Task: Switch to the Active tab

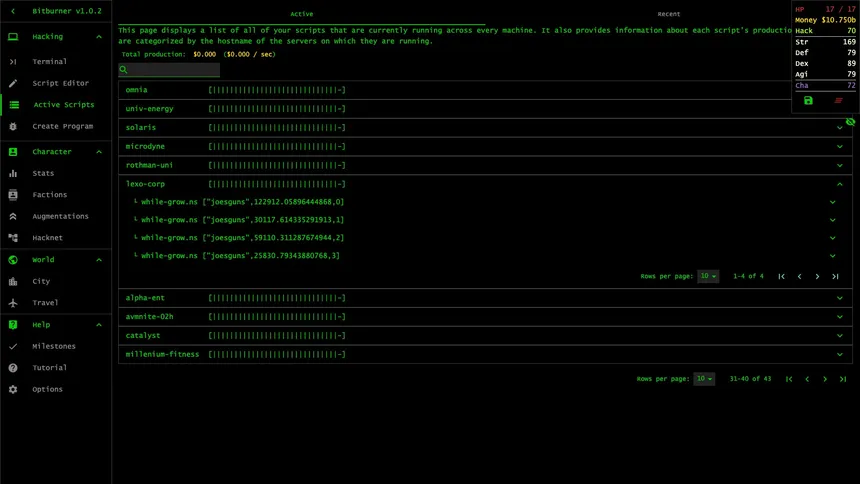Action: [x=302, y=14]
